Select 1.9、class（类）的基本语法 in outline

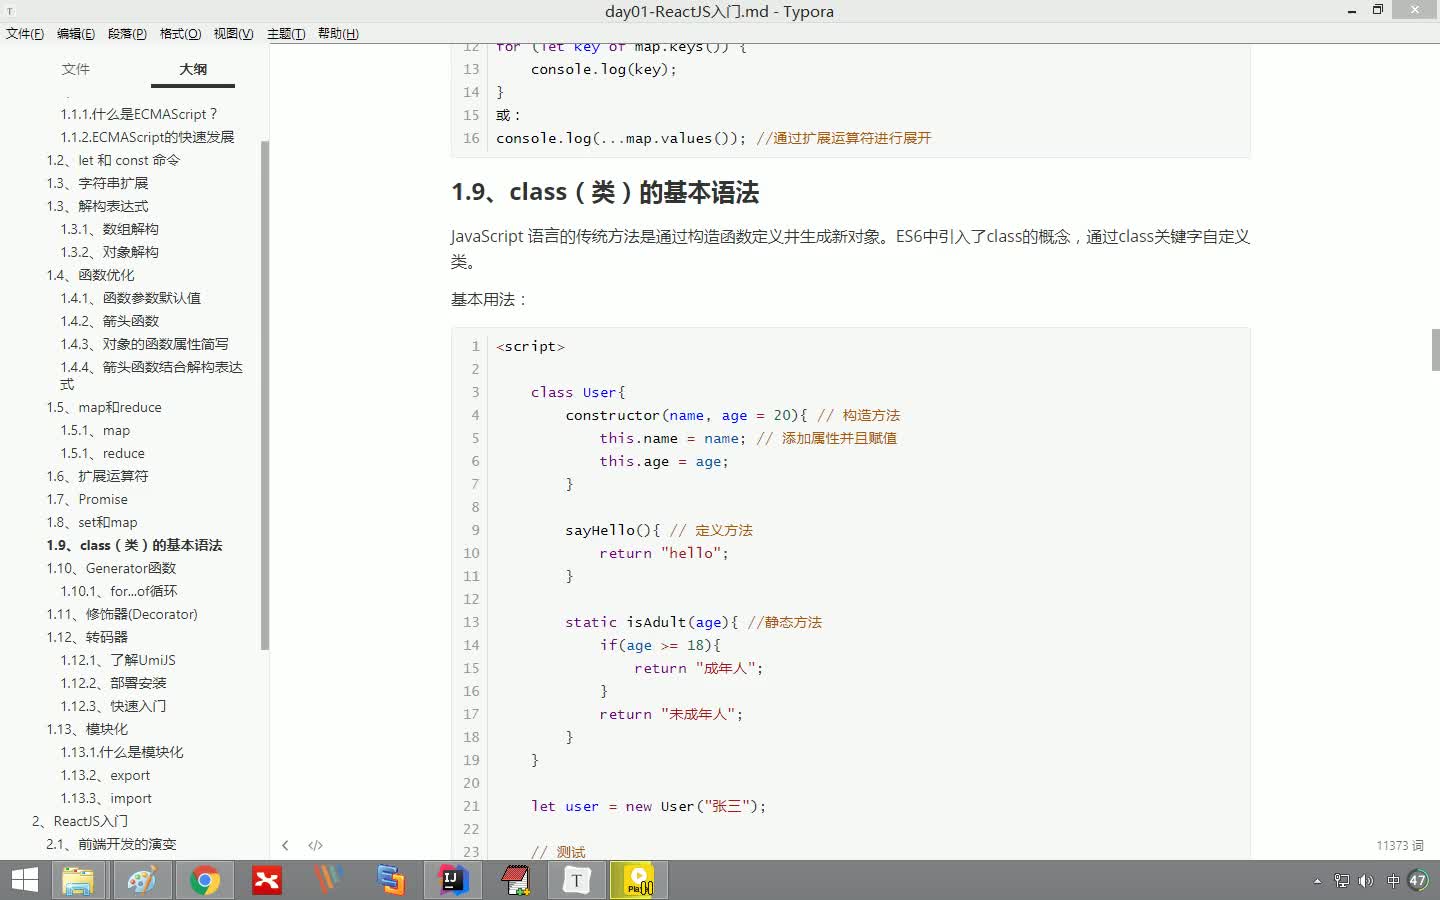click(x=134, y=545)
